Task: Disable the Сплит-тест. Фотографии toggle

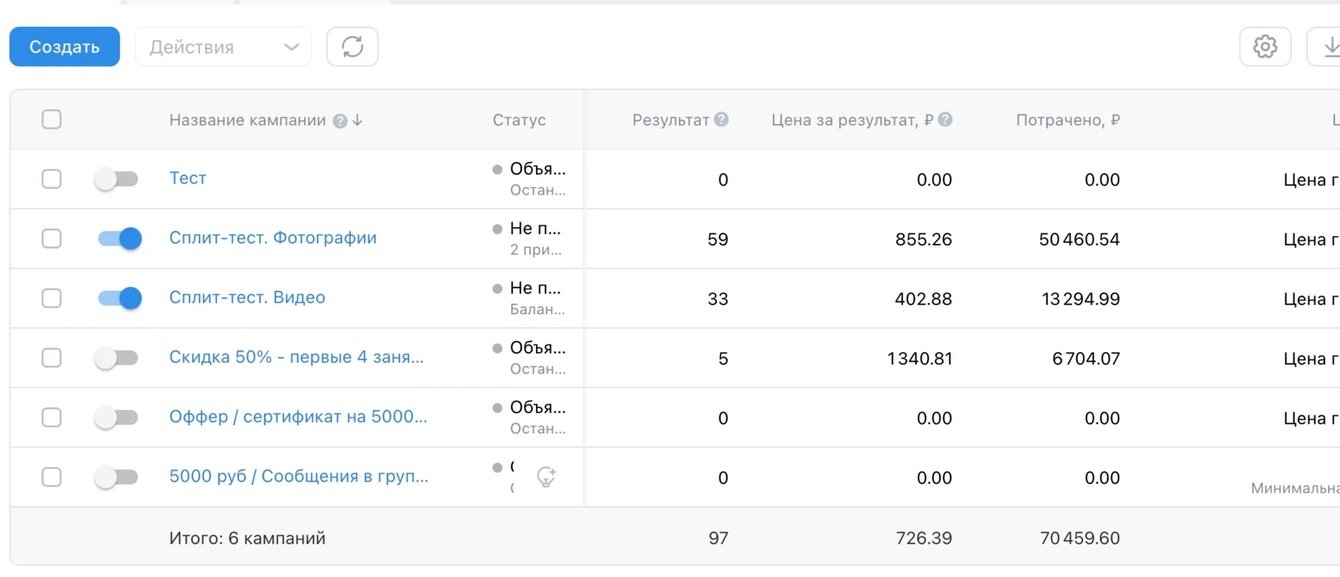Action: pyautogui.click(x=119, y=238)
